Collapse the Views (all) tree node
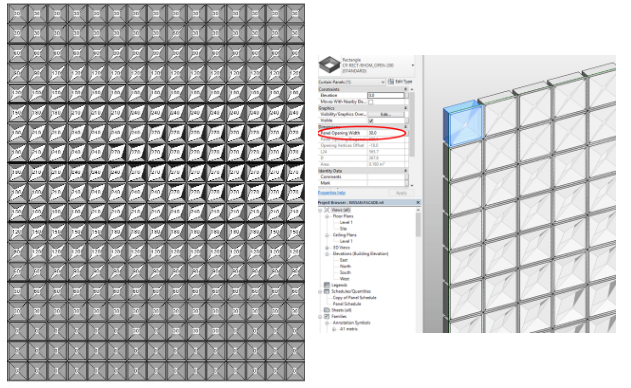Image resolution: width=631 pixels, height=388 pixels. [x=320, y=210]
